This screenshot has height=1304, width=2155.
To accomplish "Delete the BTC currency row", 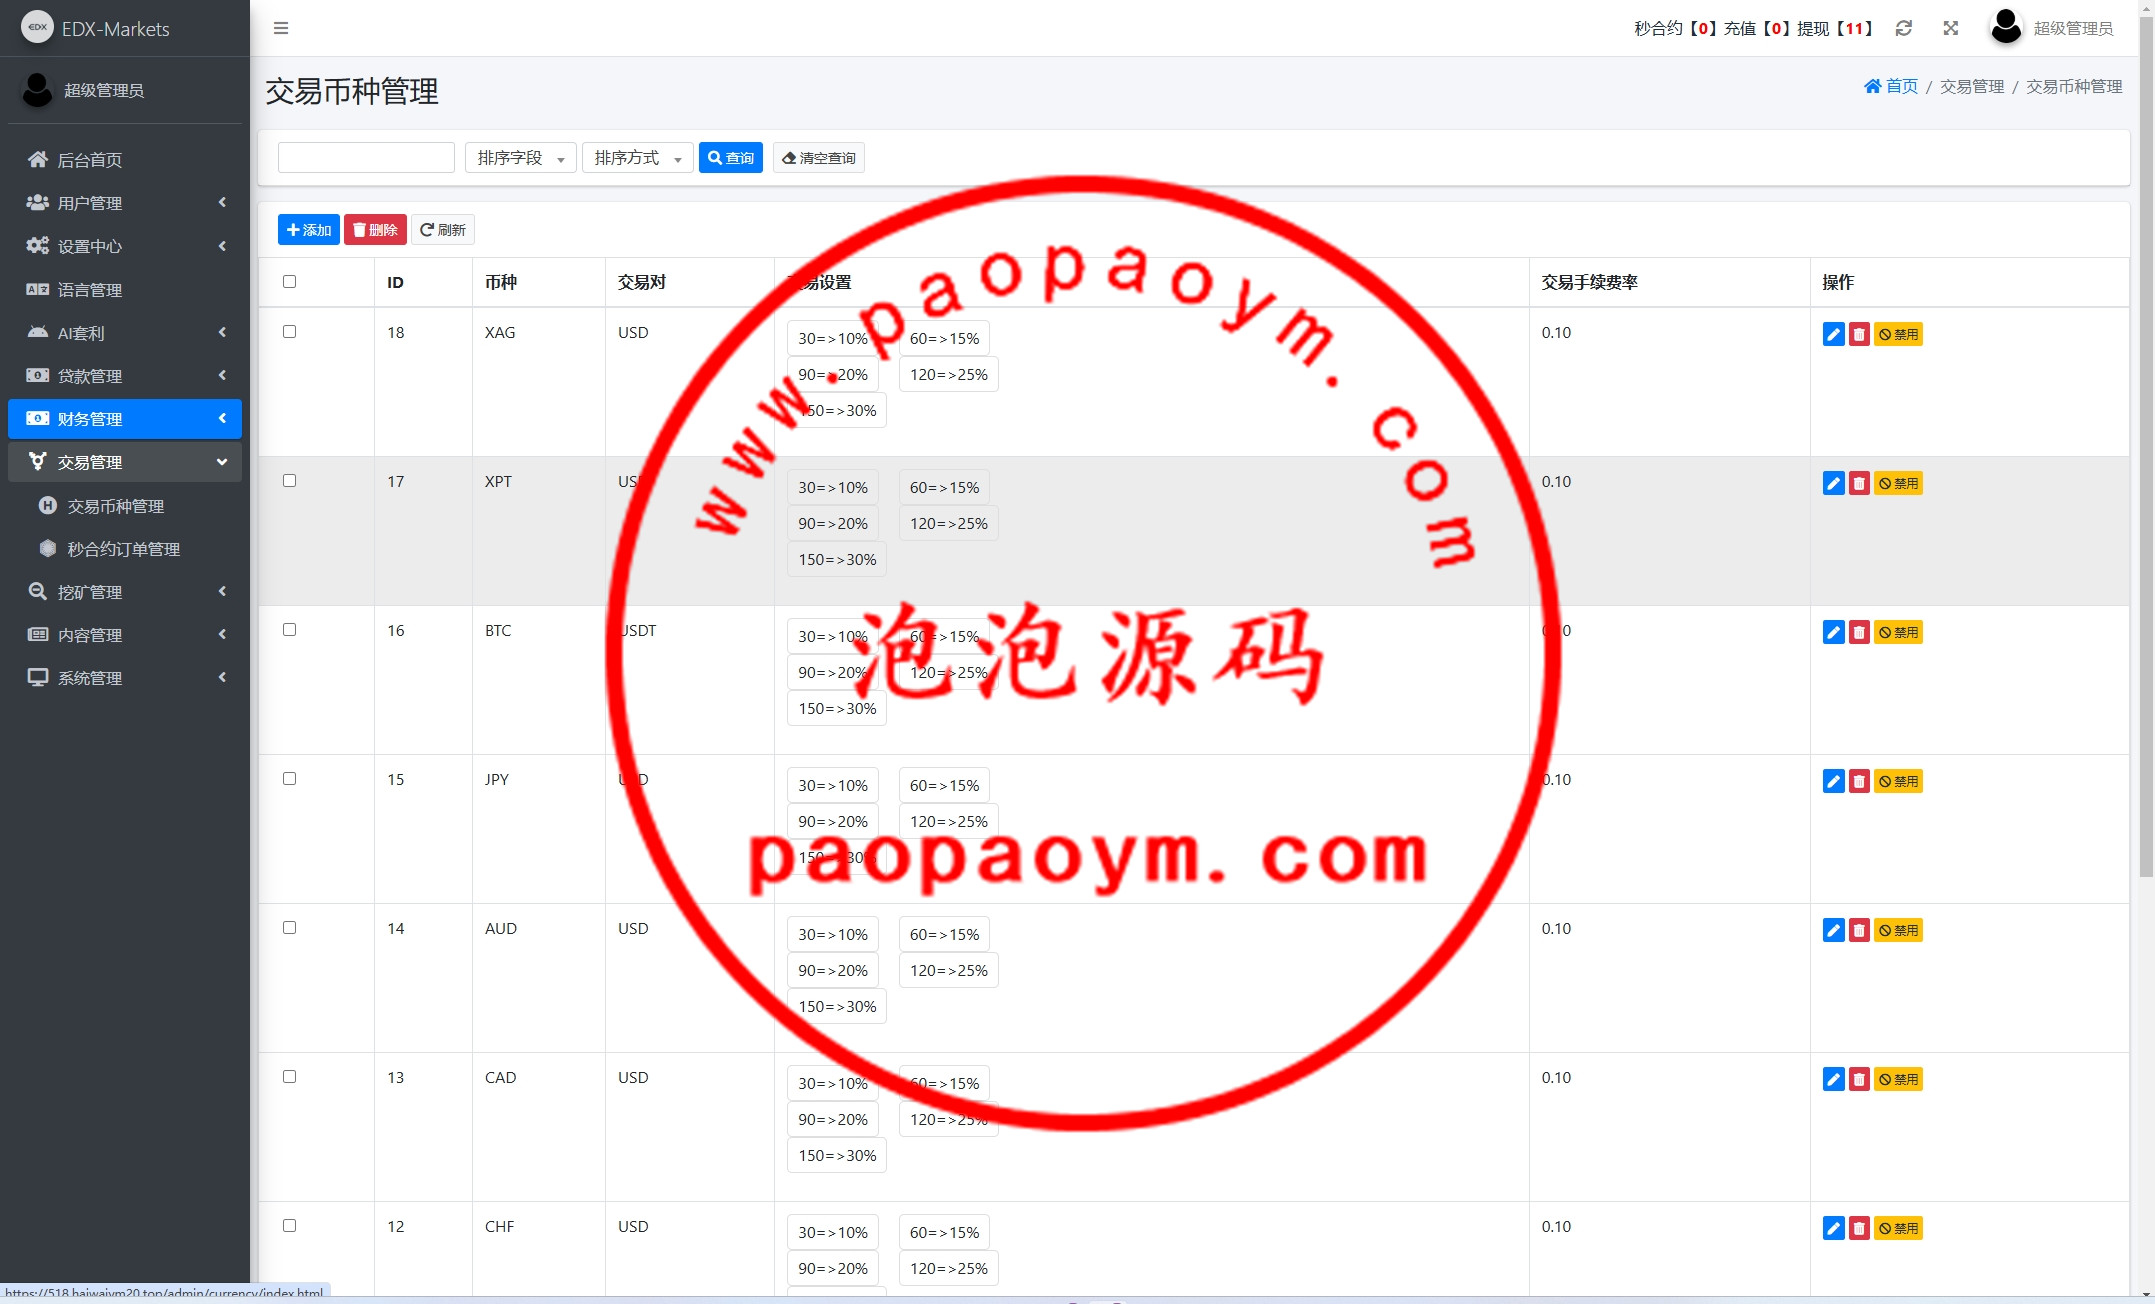I will [x=1859, y=632].
